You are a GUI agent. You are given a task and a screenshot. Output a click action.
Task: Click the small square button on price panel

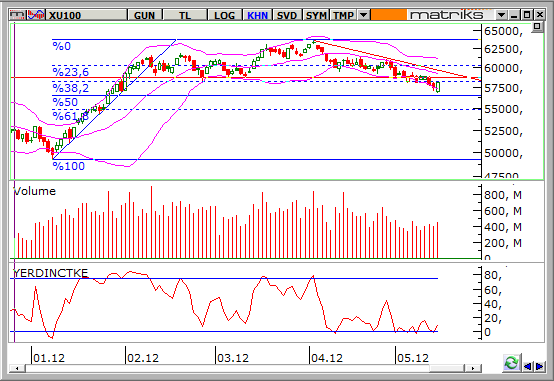[537, 27]
